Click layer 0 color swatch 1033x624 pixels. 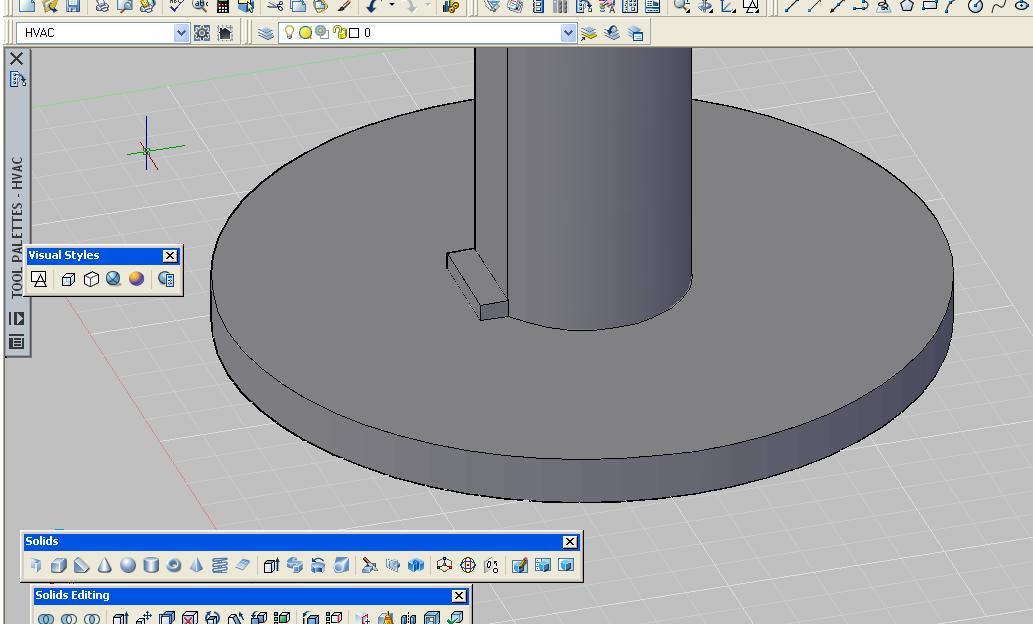point(354,33)
